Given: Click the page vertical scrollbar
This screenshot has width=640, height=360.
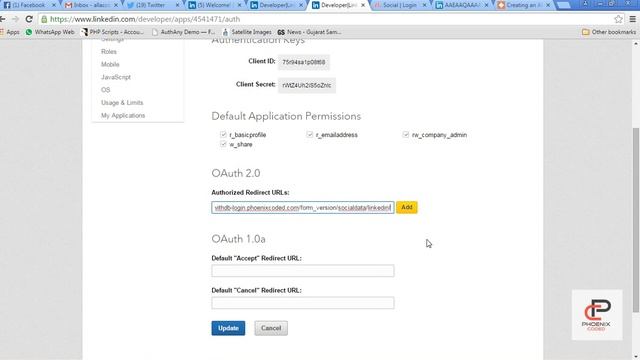Looking at the screenshot, I should point(636,220).
